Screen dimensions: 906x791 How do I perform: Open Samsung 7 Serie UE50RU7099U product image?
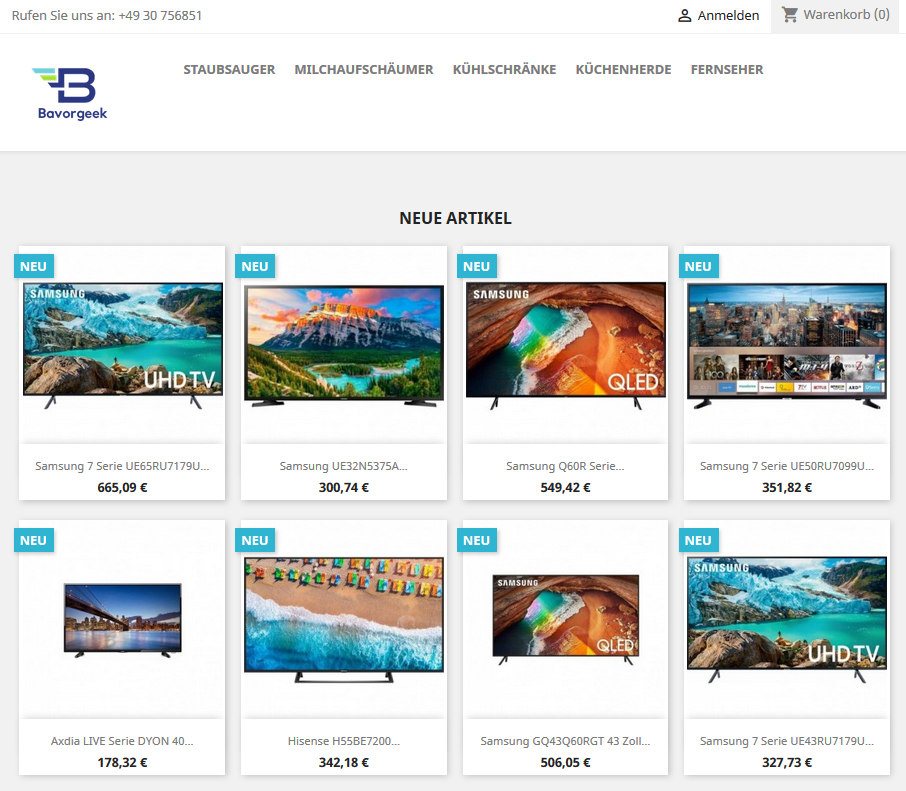click(x=787, y=346)
